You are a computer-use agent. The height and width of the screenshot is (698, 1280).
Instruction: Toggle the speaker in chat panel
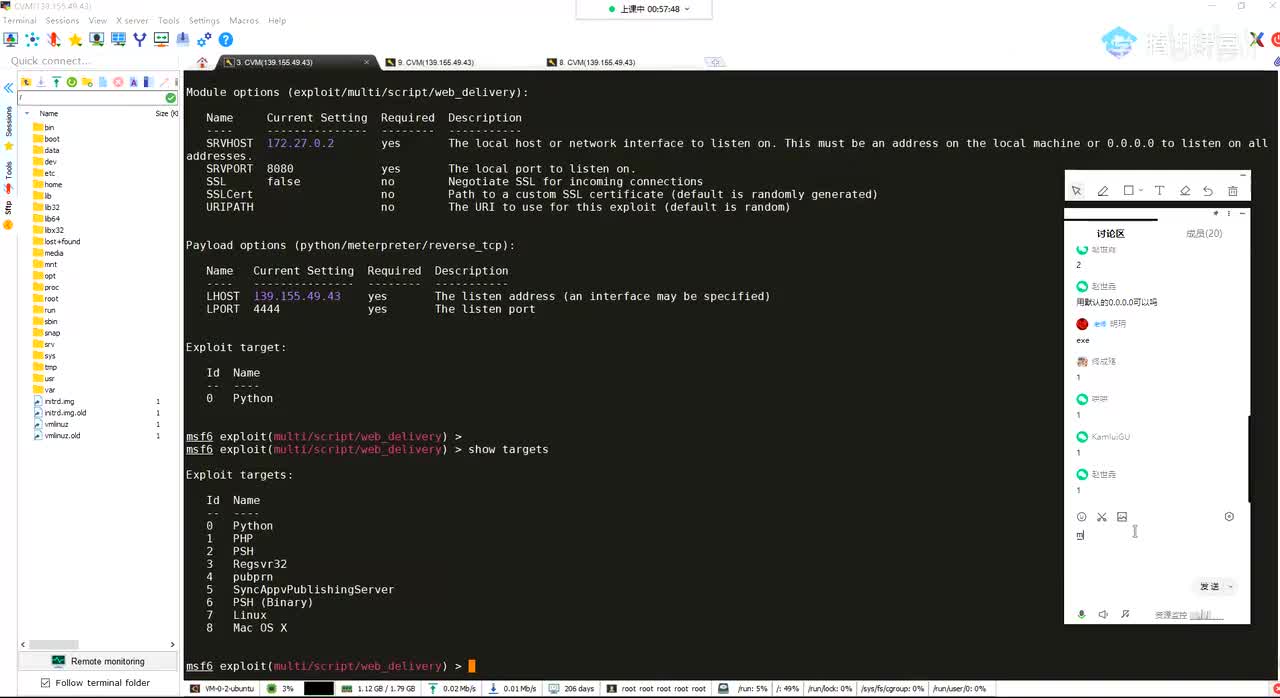coord(1103,614)
